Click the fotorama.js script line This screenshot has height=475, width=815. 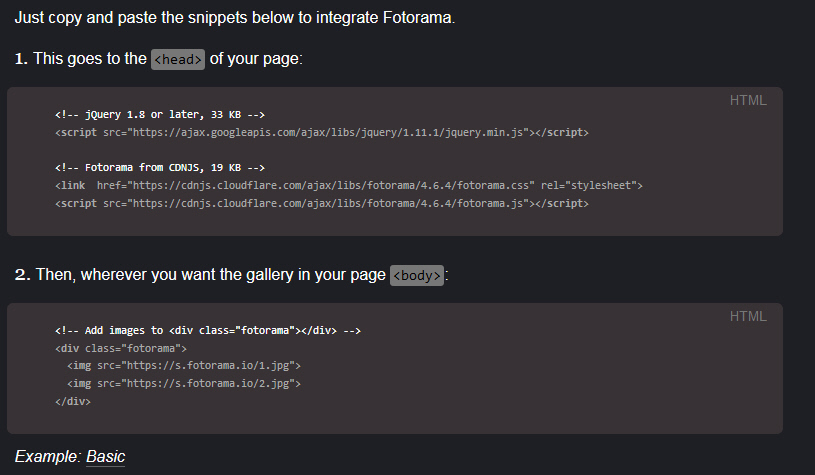(x=322, y=203)
